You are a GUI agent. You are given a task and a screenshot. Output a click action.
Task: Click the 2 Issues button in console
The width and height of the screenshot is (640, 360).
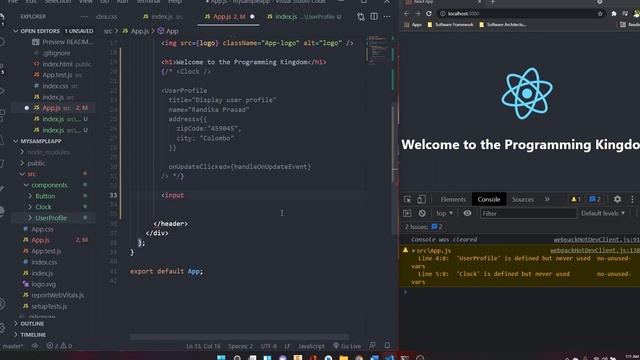[x=424, y=227]
